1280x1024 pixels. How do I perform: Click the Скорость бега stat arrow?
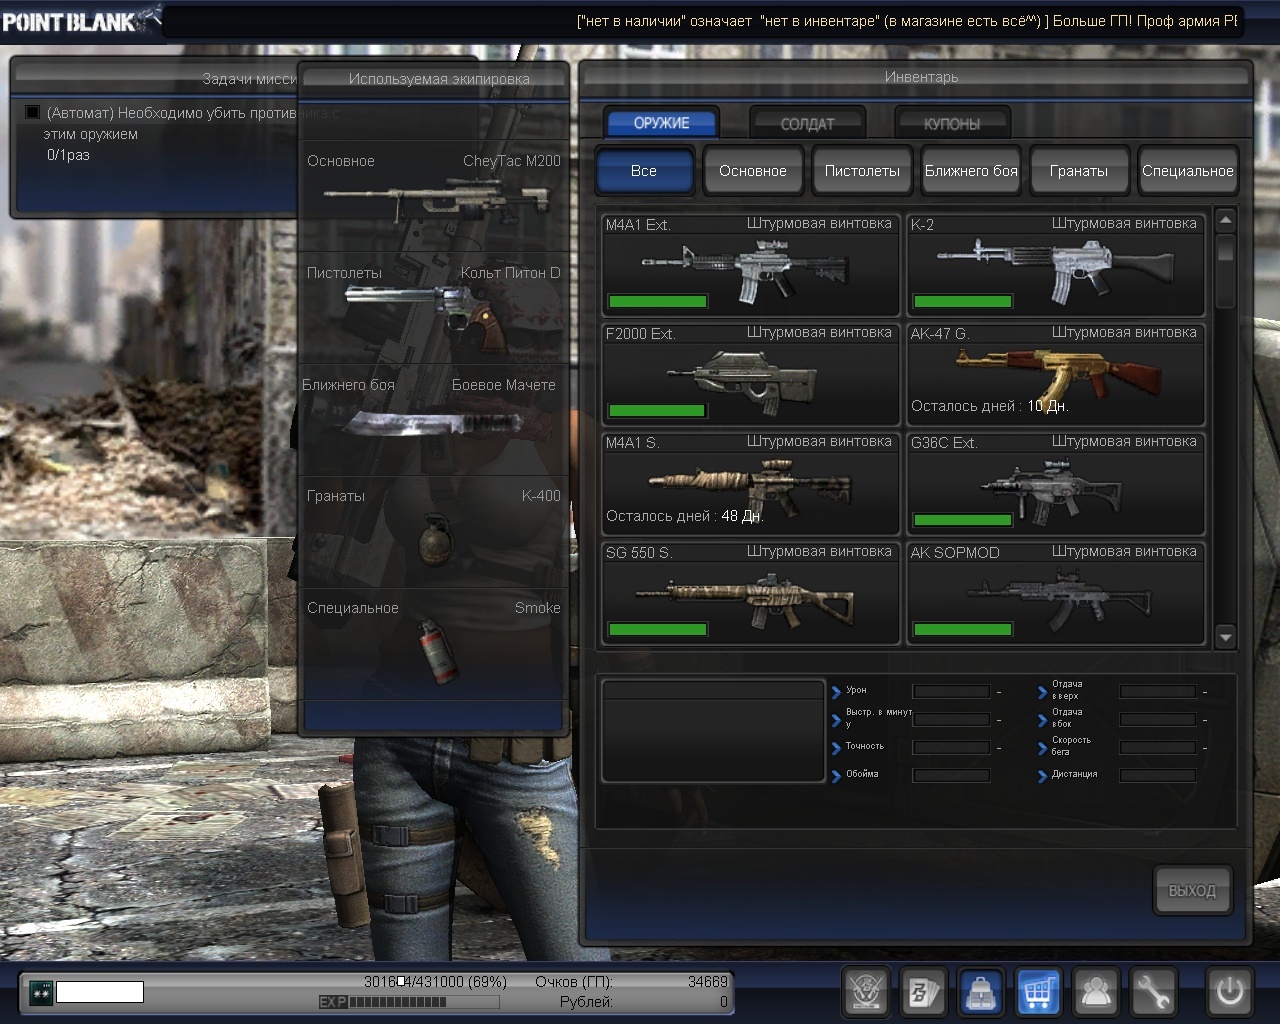(1042, 747)
